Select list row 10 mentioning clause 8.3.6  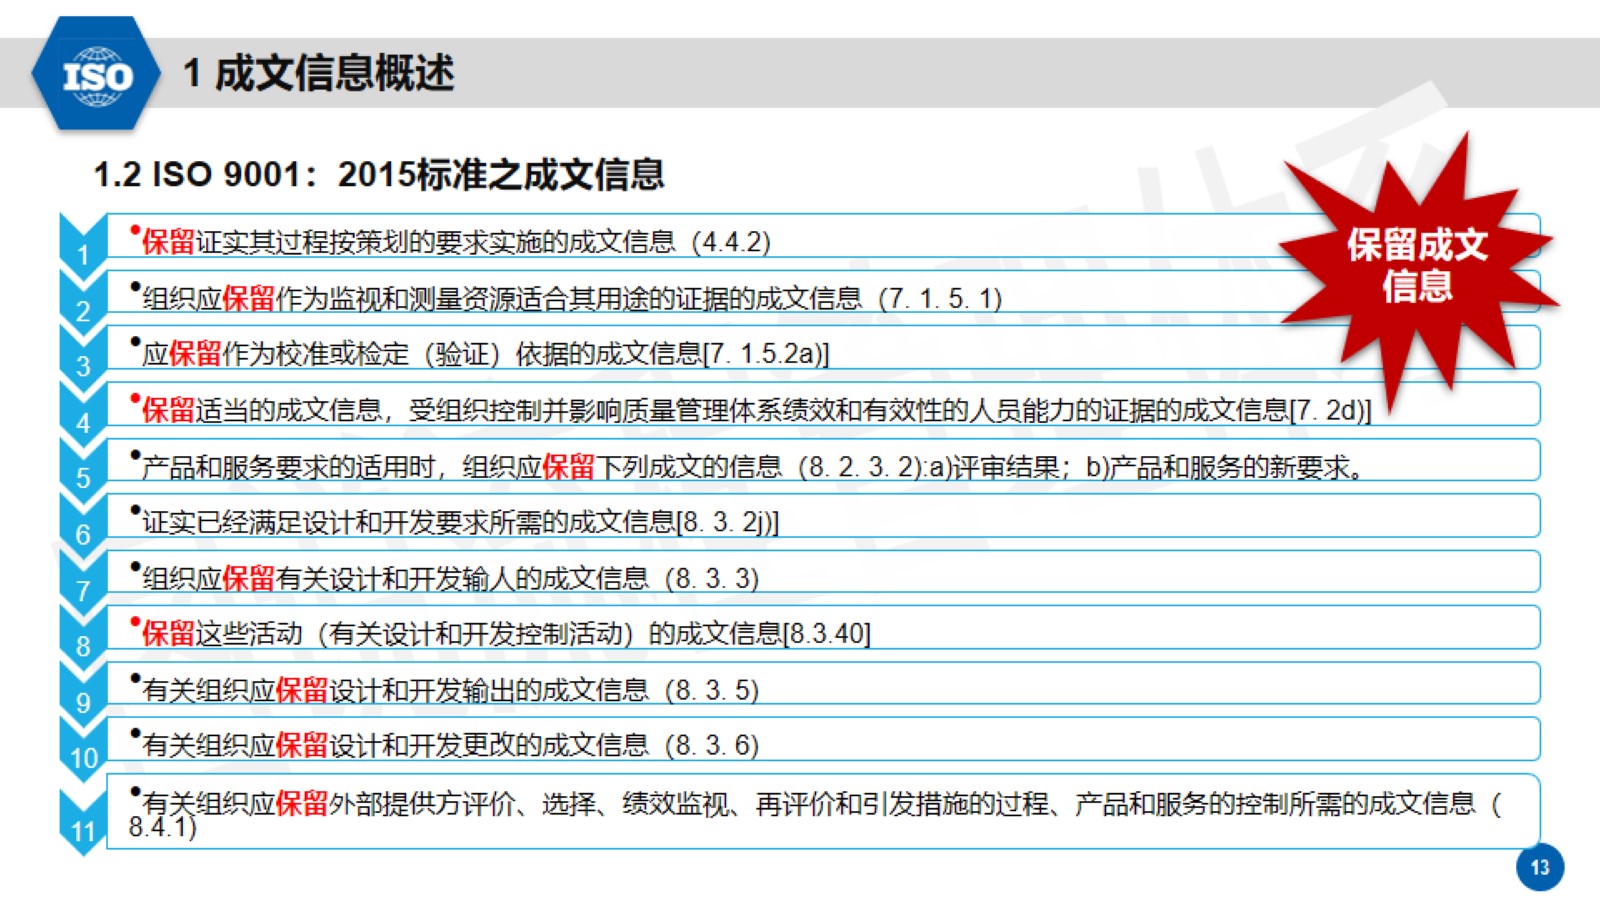[x=823, y=740]
